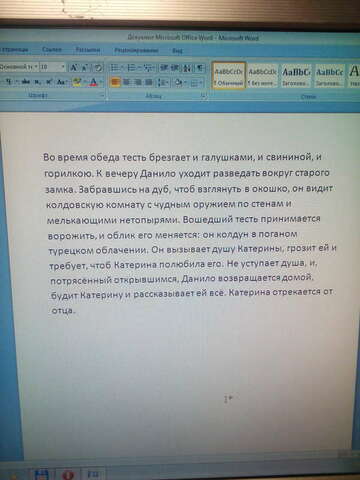Click the numbered list icon
This screenshot has width=360, height=480.
point(133,68)
